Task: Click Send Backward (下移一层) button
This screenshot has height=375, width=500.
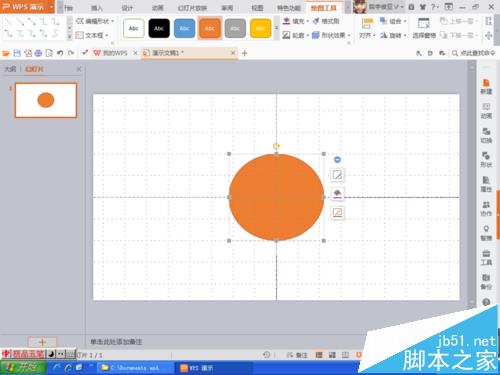Action: [459, 35]
